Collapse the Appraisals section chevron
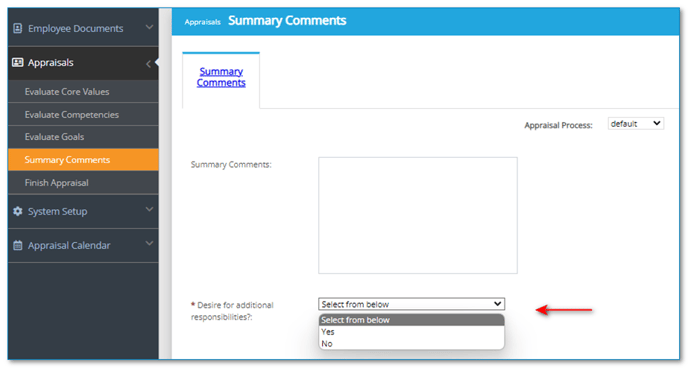Viewport: 688px width, 368px height. click(x=148, y=64)
